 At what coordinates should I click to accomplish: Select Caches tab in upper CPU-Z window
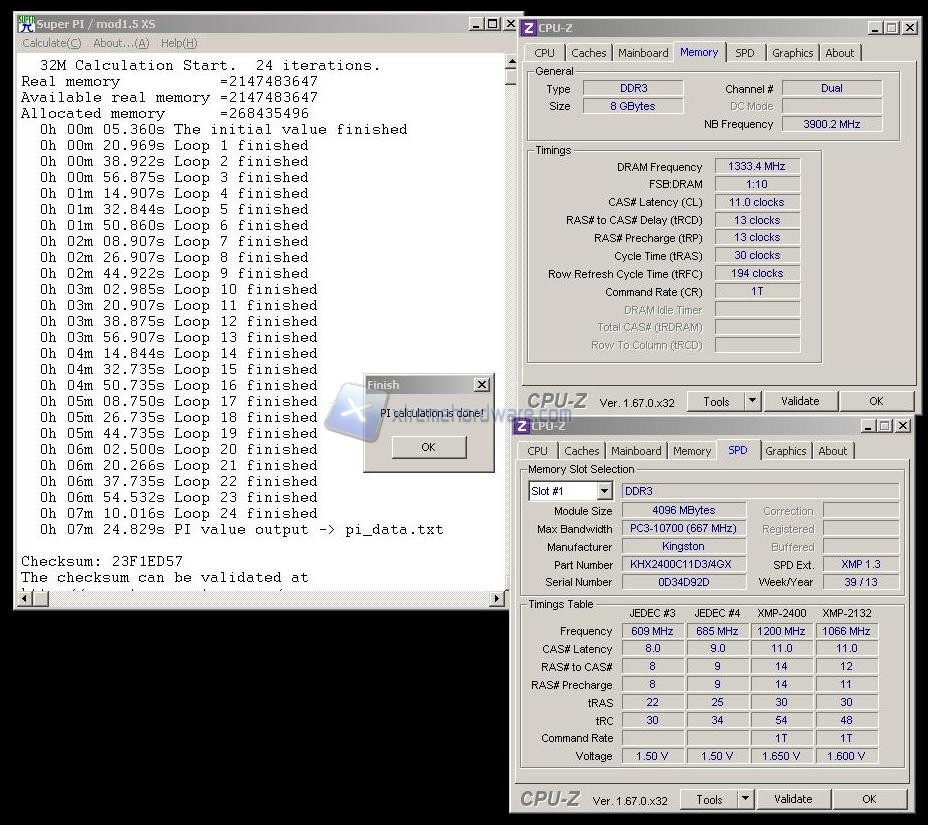click(x=589, y=53)
